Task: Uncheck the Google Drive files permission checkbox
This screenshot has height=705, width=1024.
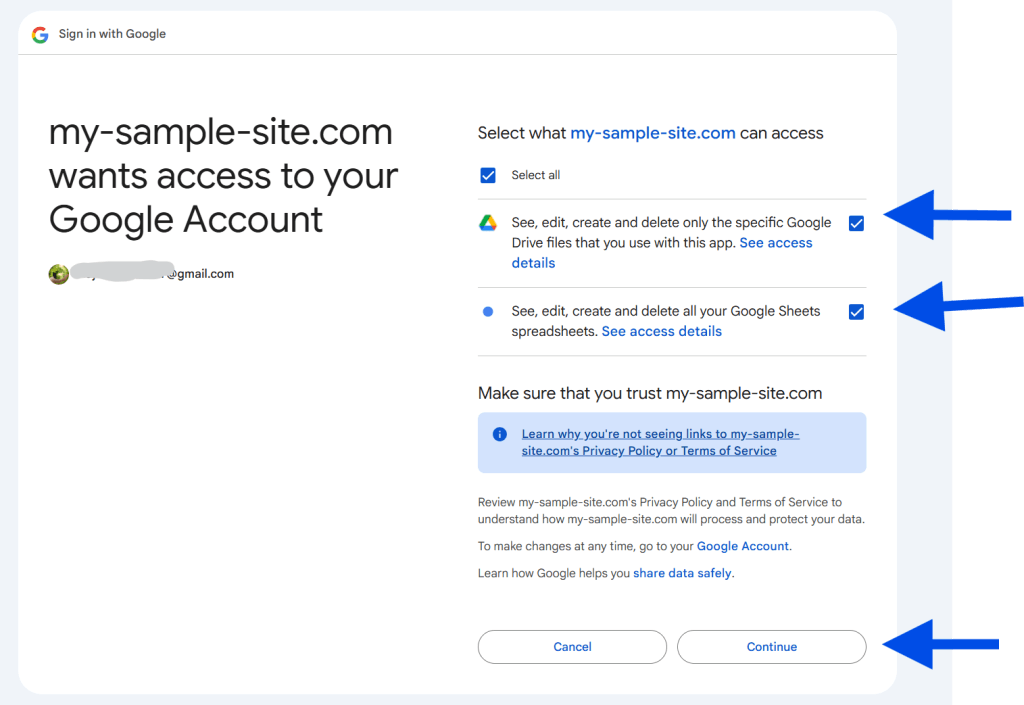Action: pyautogui.click(x=856, y=223)
